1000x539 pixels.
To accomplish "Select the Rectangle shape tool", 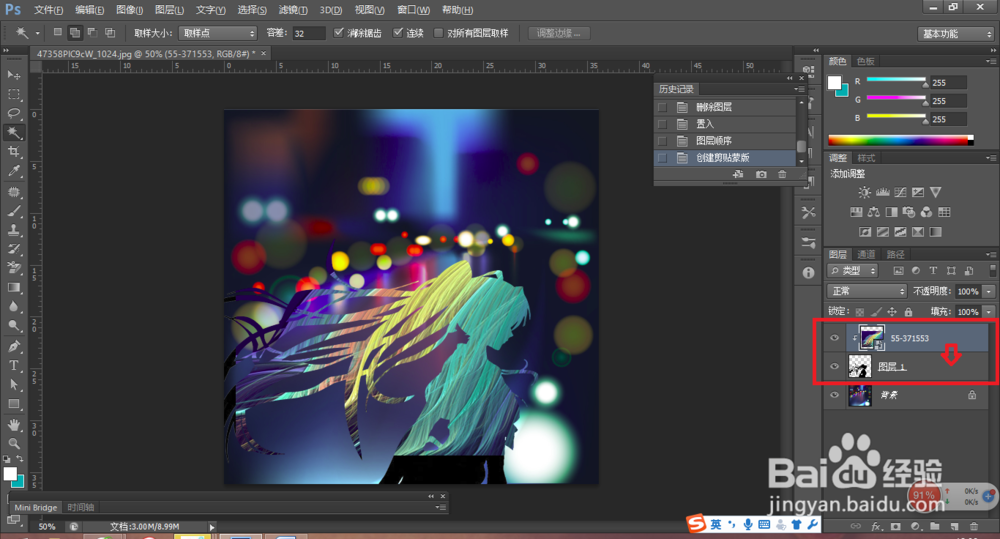I will tap(13, 404).
